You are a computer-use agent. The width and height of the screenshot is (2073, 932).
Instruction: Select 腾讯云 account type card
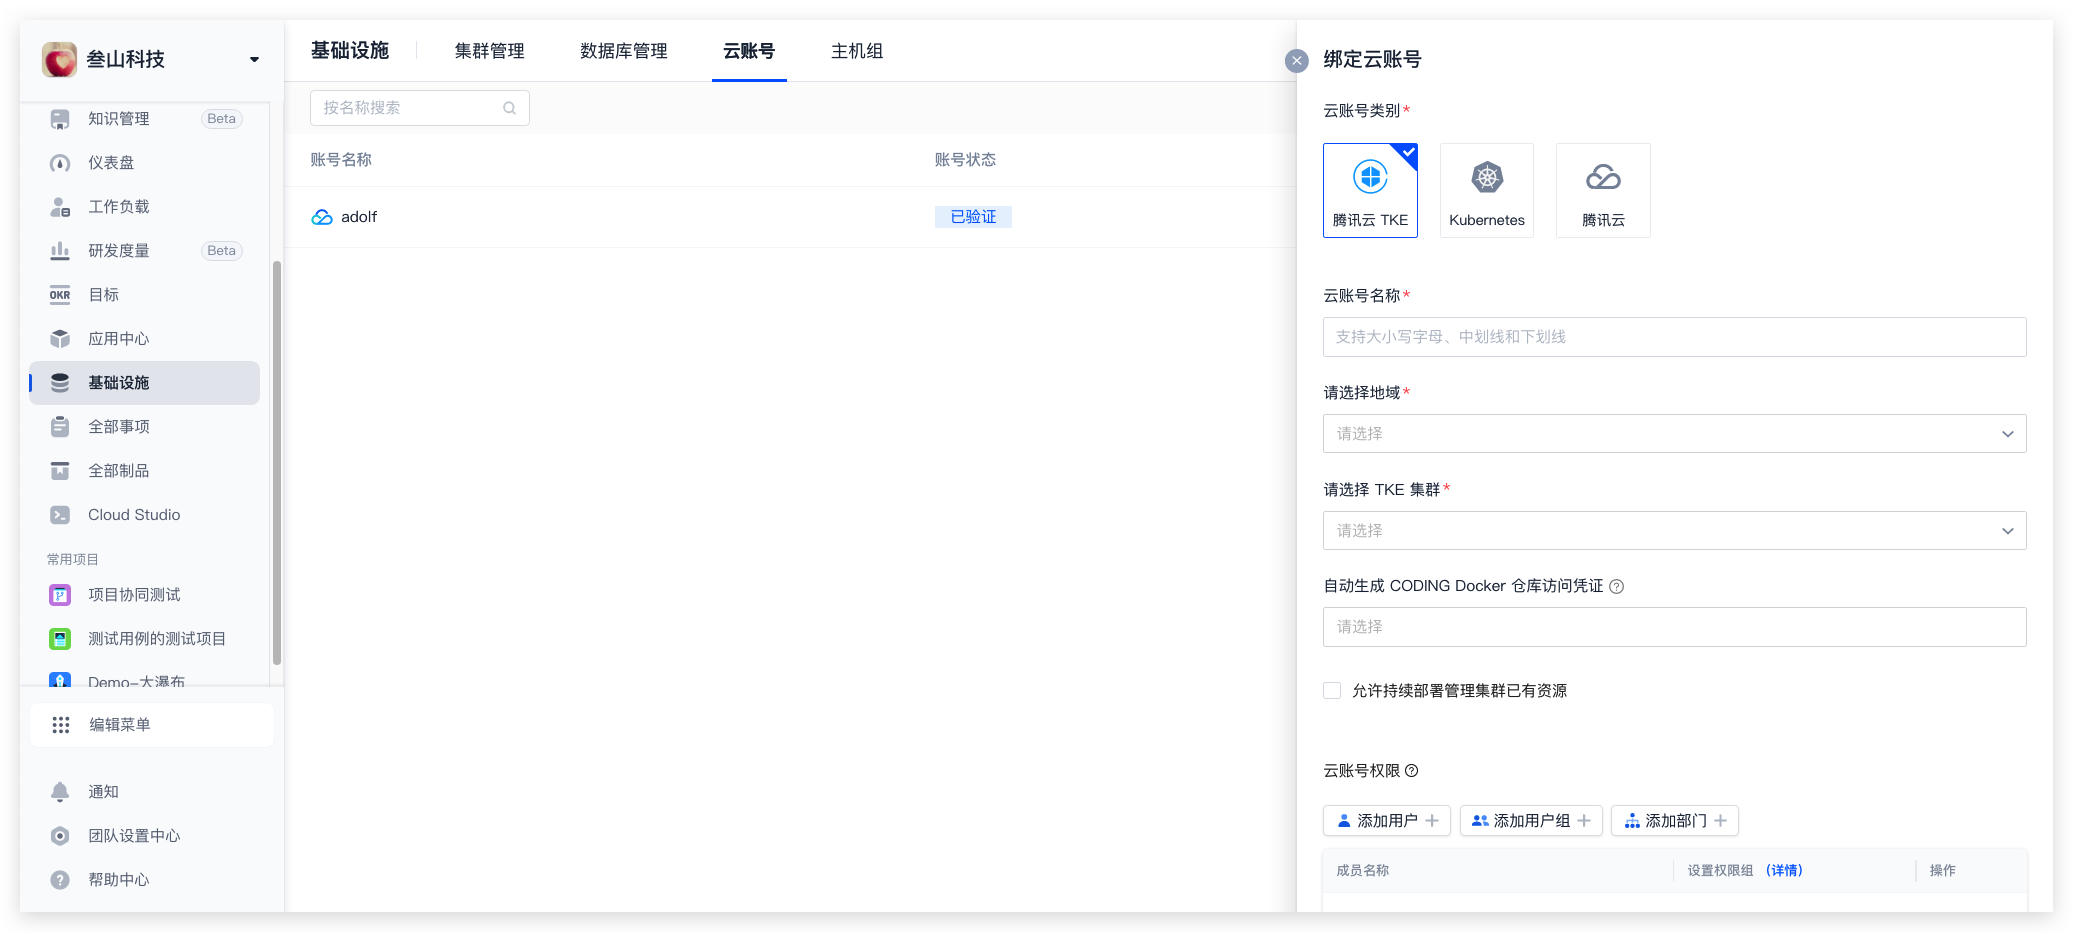tap(1603, 190)
